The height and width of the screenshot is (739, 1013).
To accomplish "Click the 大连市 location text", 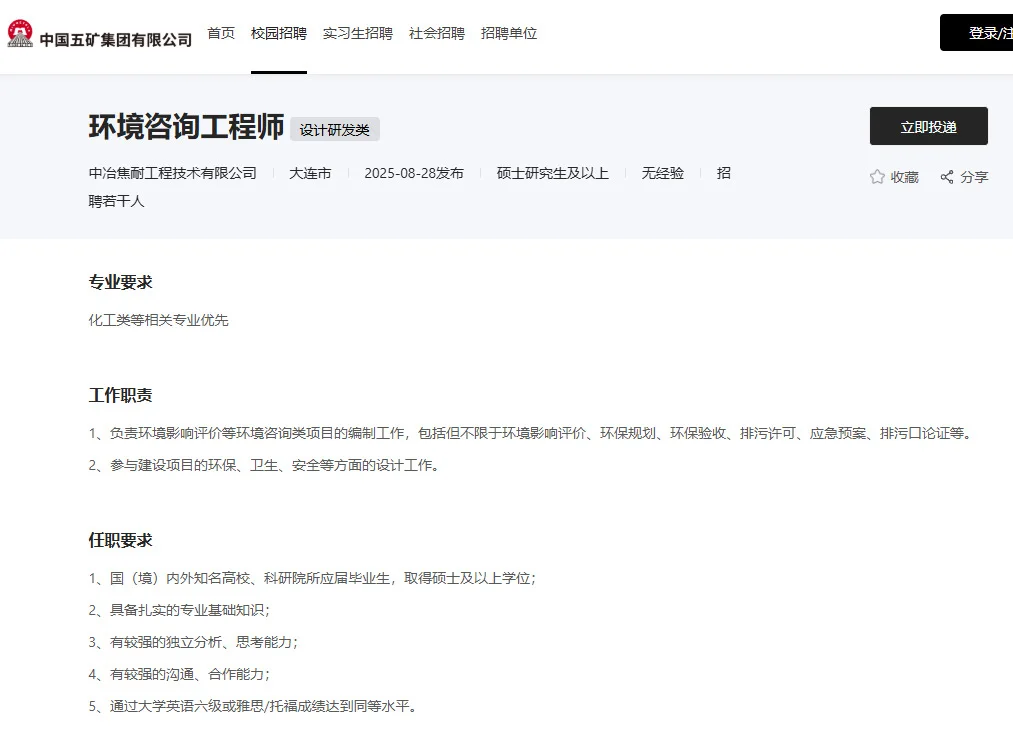I will coord(310,173).
